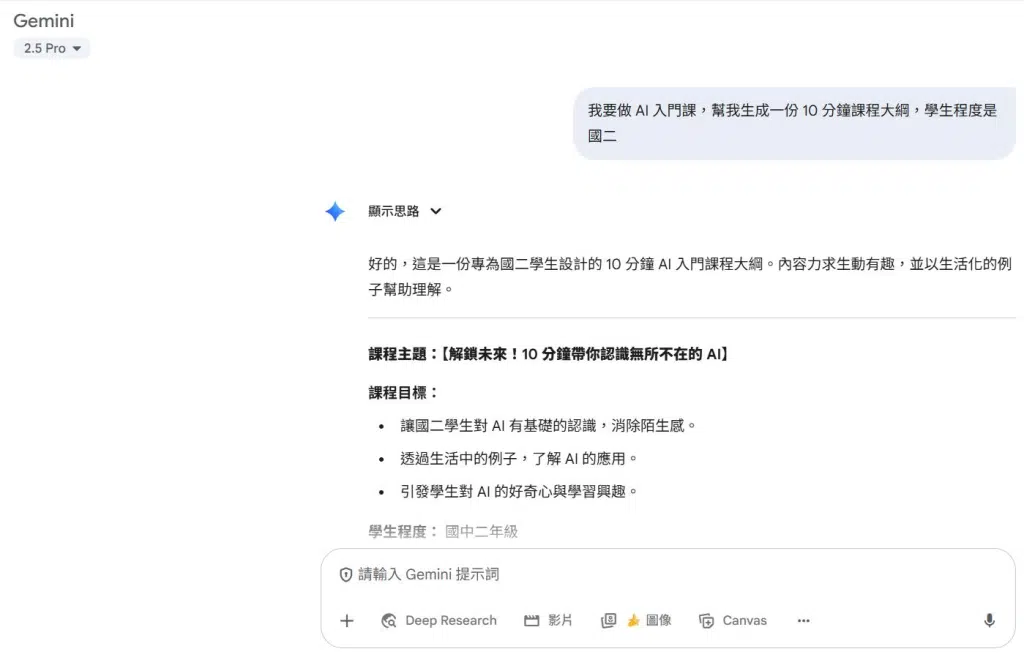Open the Canvas tool
The height and width of the screenshot is (657, 1024).
coord(733,620)
